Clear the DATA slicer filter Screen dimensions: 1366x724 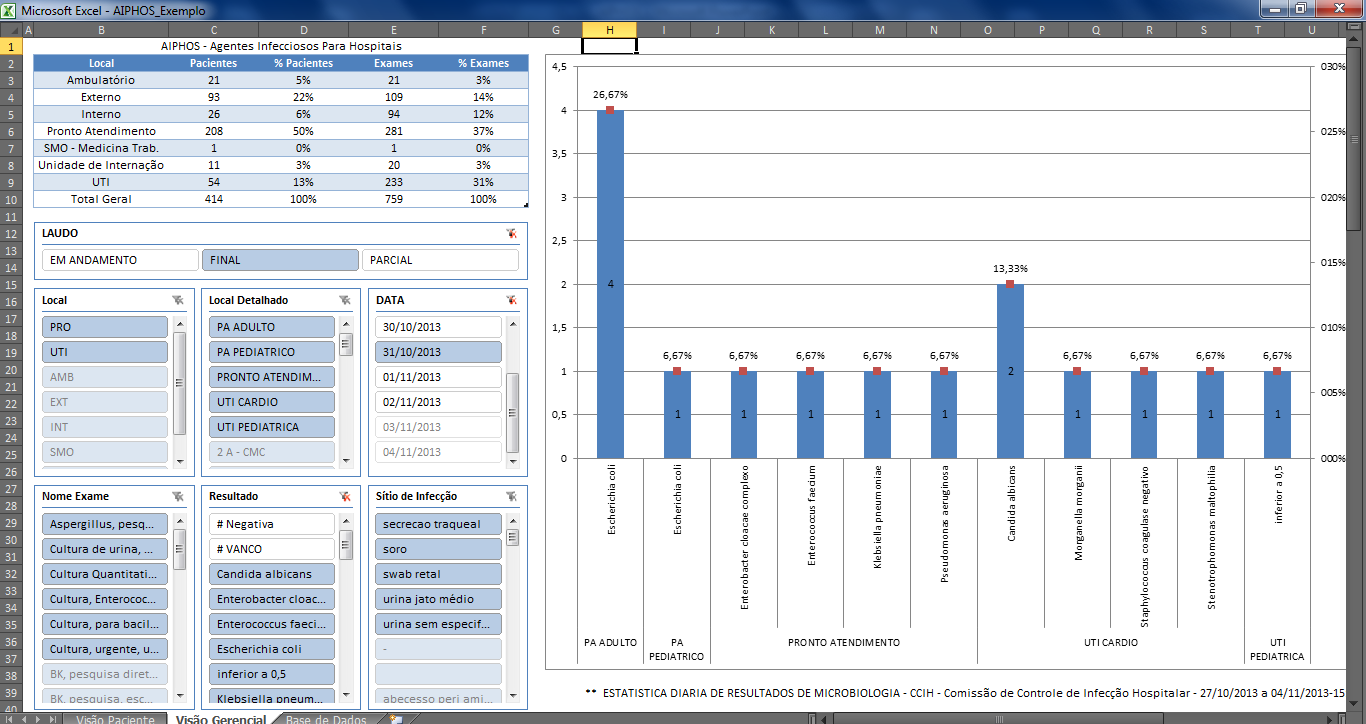coord(511,300)
